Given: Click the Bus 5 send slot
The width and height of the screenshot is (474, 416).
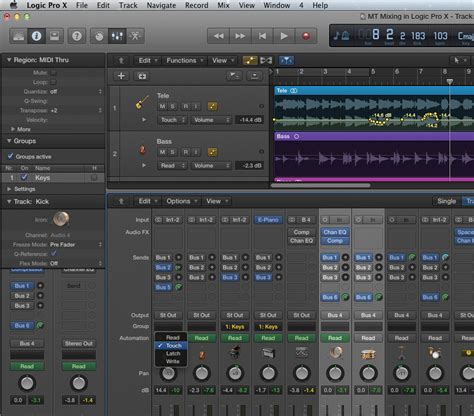Looking at the screenshot, I should click(x=163, y=287).
